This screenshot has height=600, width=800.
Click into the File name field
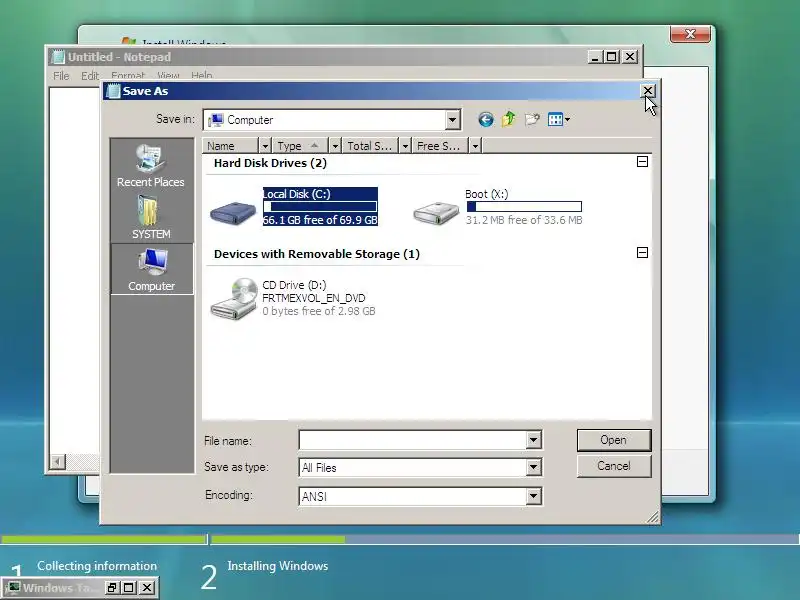click(412, 440)
